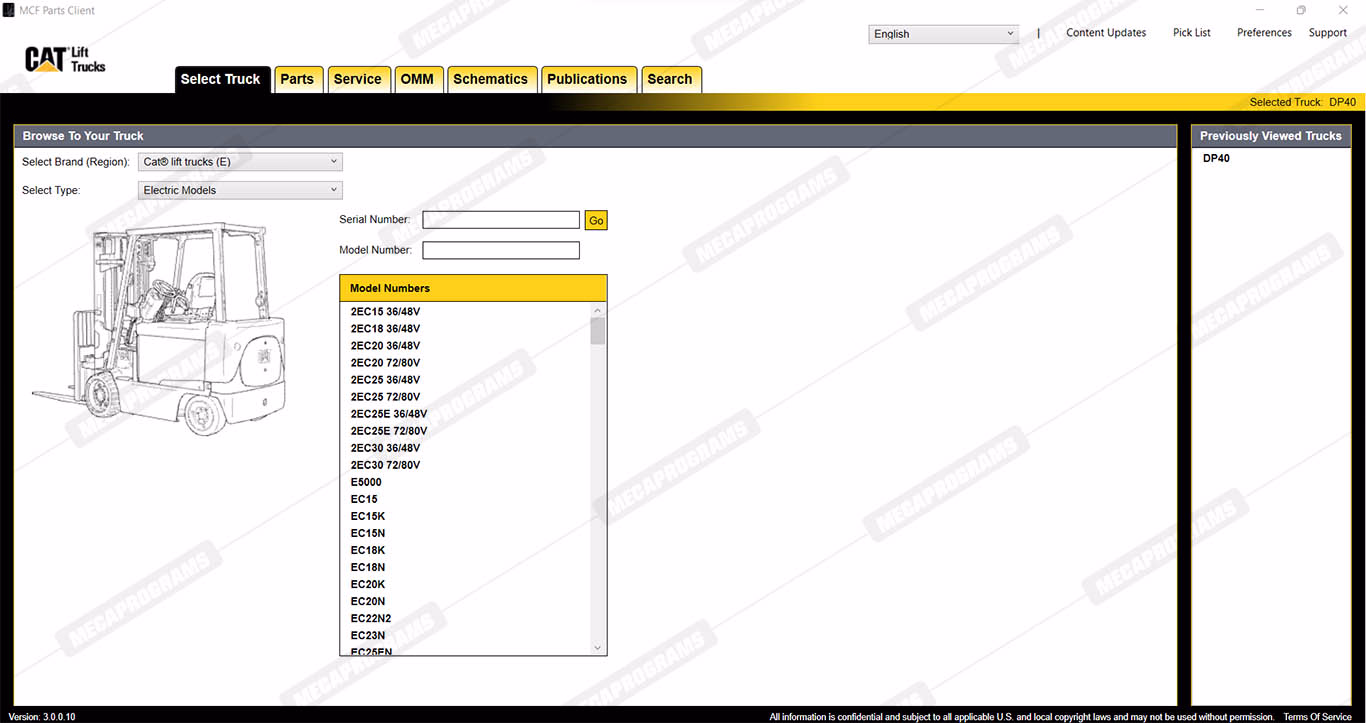
Task: Select model 2EC25E 72/80V from the list
Action: pyautogui.click(x=389, y=431)
